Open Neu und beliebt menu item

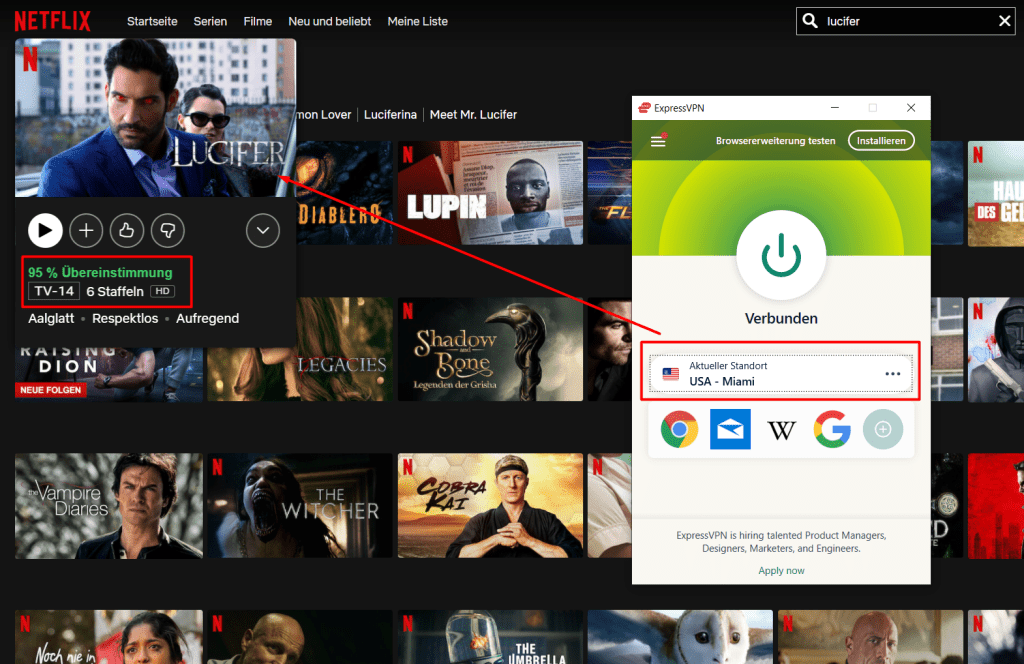[x=330, y=22]
